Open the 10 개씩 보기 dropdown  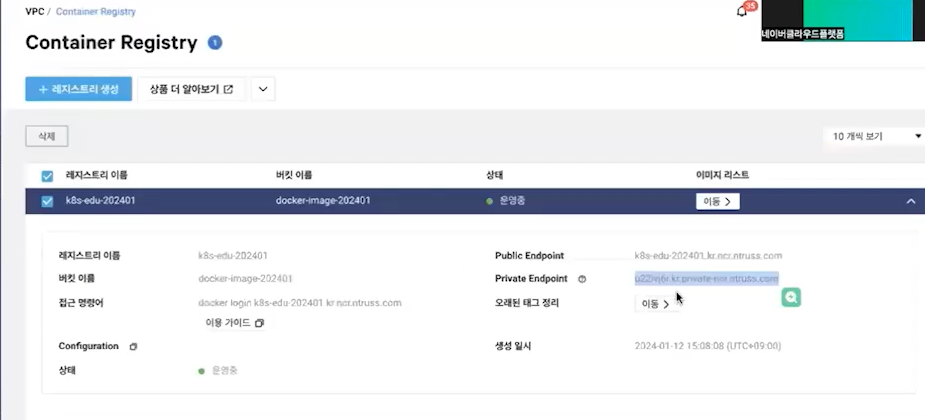tap(876, 136)
